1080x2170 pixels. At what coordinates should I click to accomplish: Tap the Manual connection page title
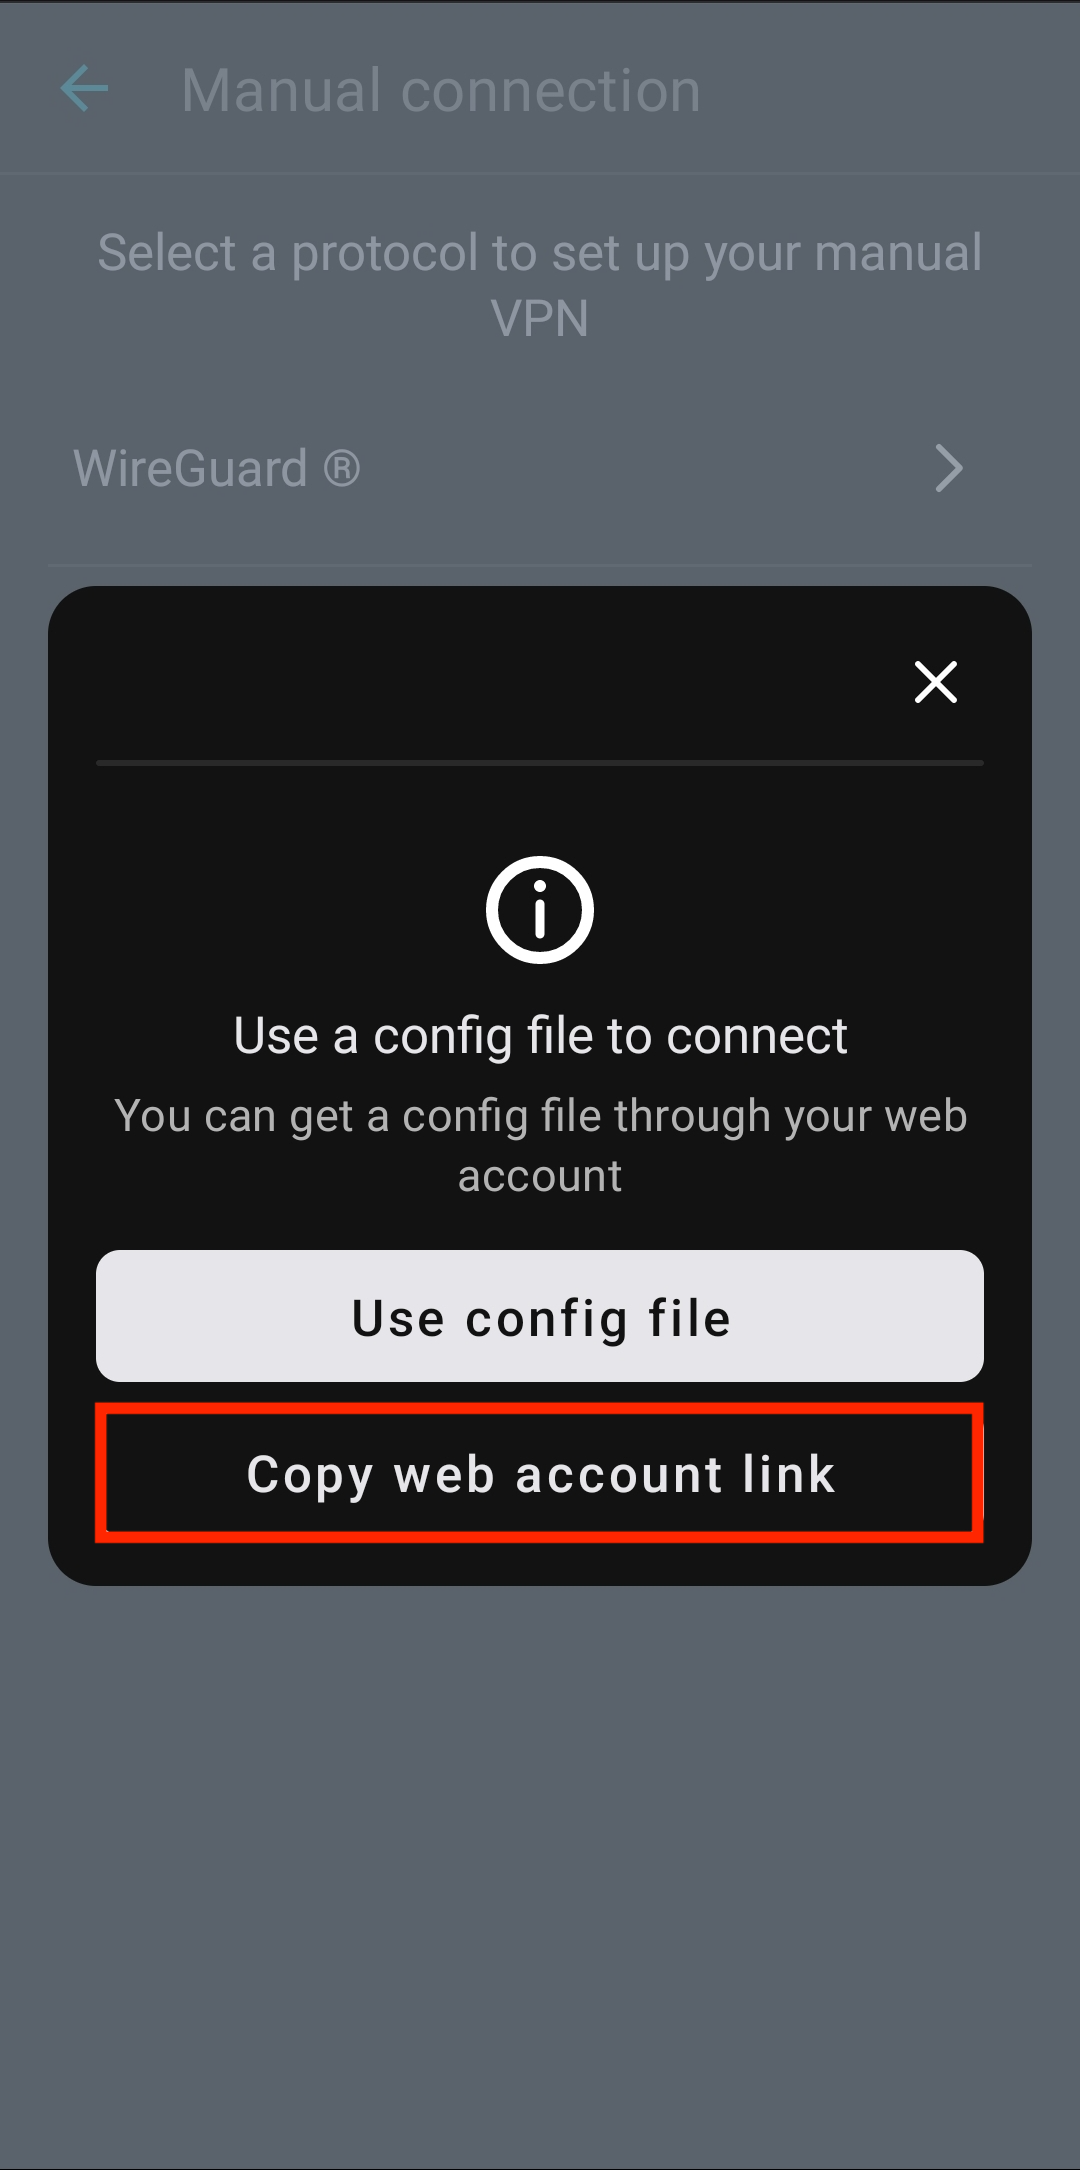[441, 90]
